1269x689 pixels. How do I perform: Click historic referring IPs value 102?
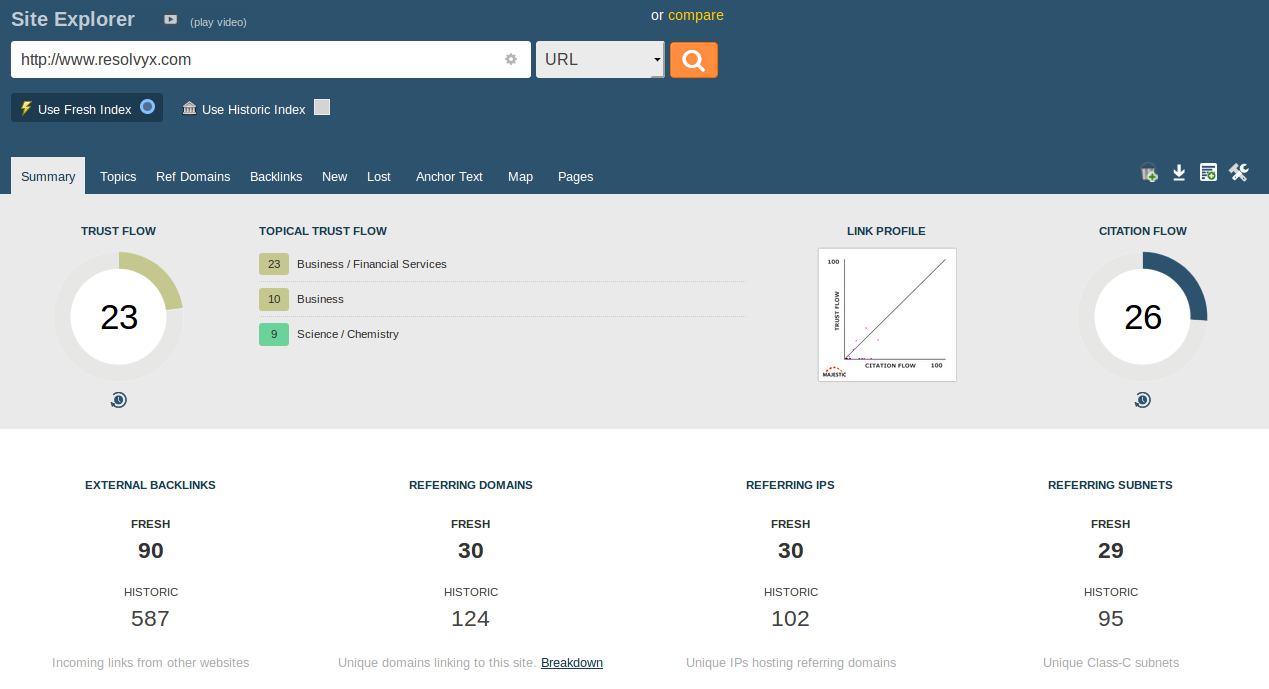(791, 618)
